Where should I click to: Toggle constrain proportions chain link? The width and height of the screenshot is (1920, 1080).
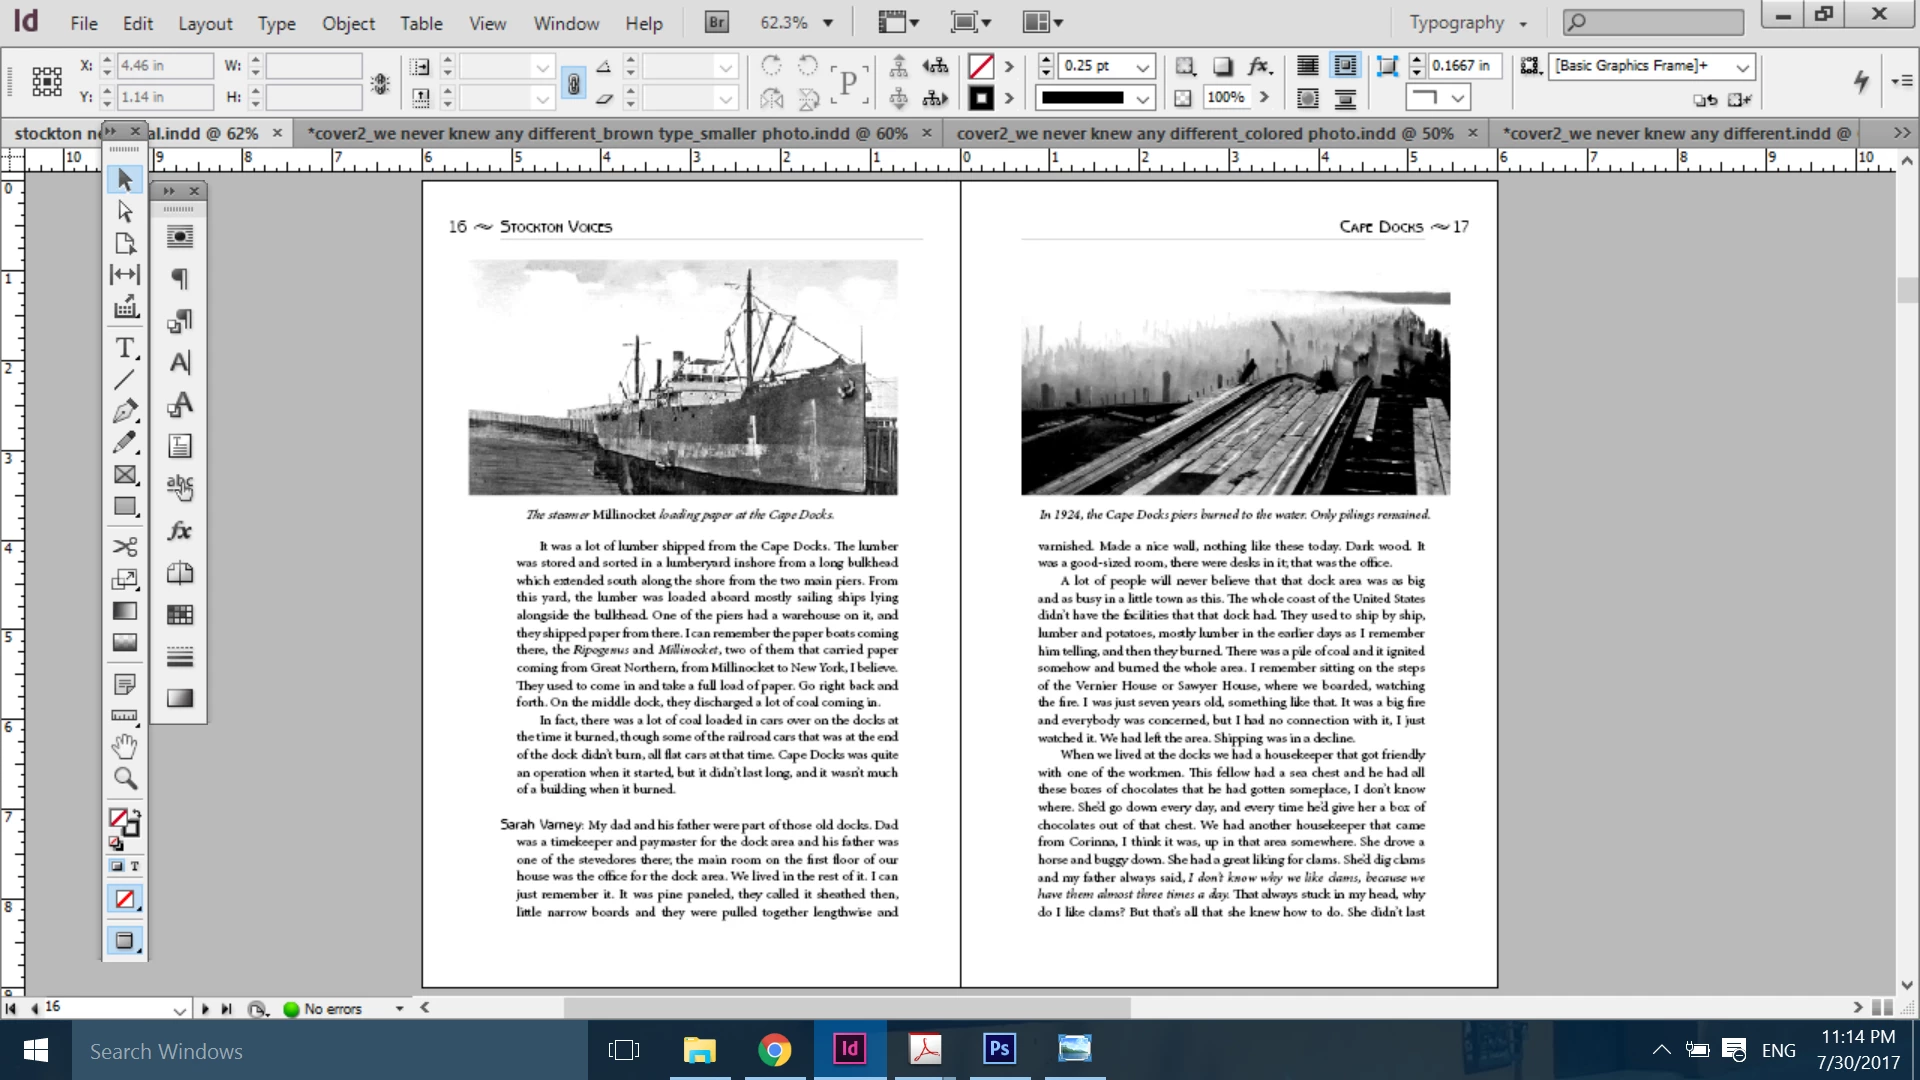point(573,83)
